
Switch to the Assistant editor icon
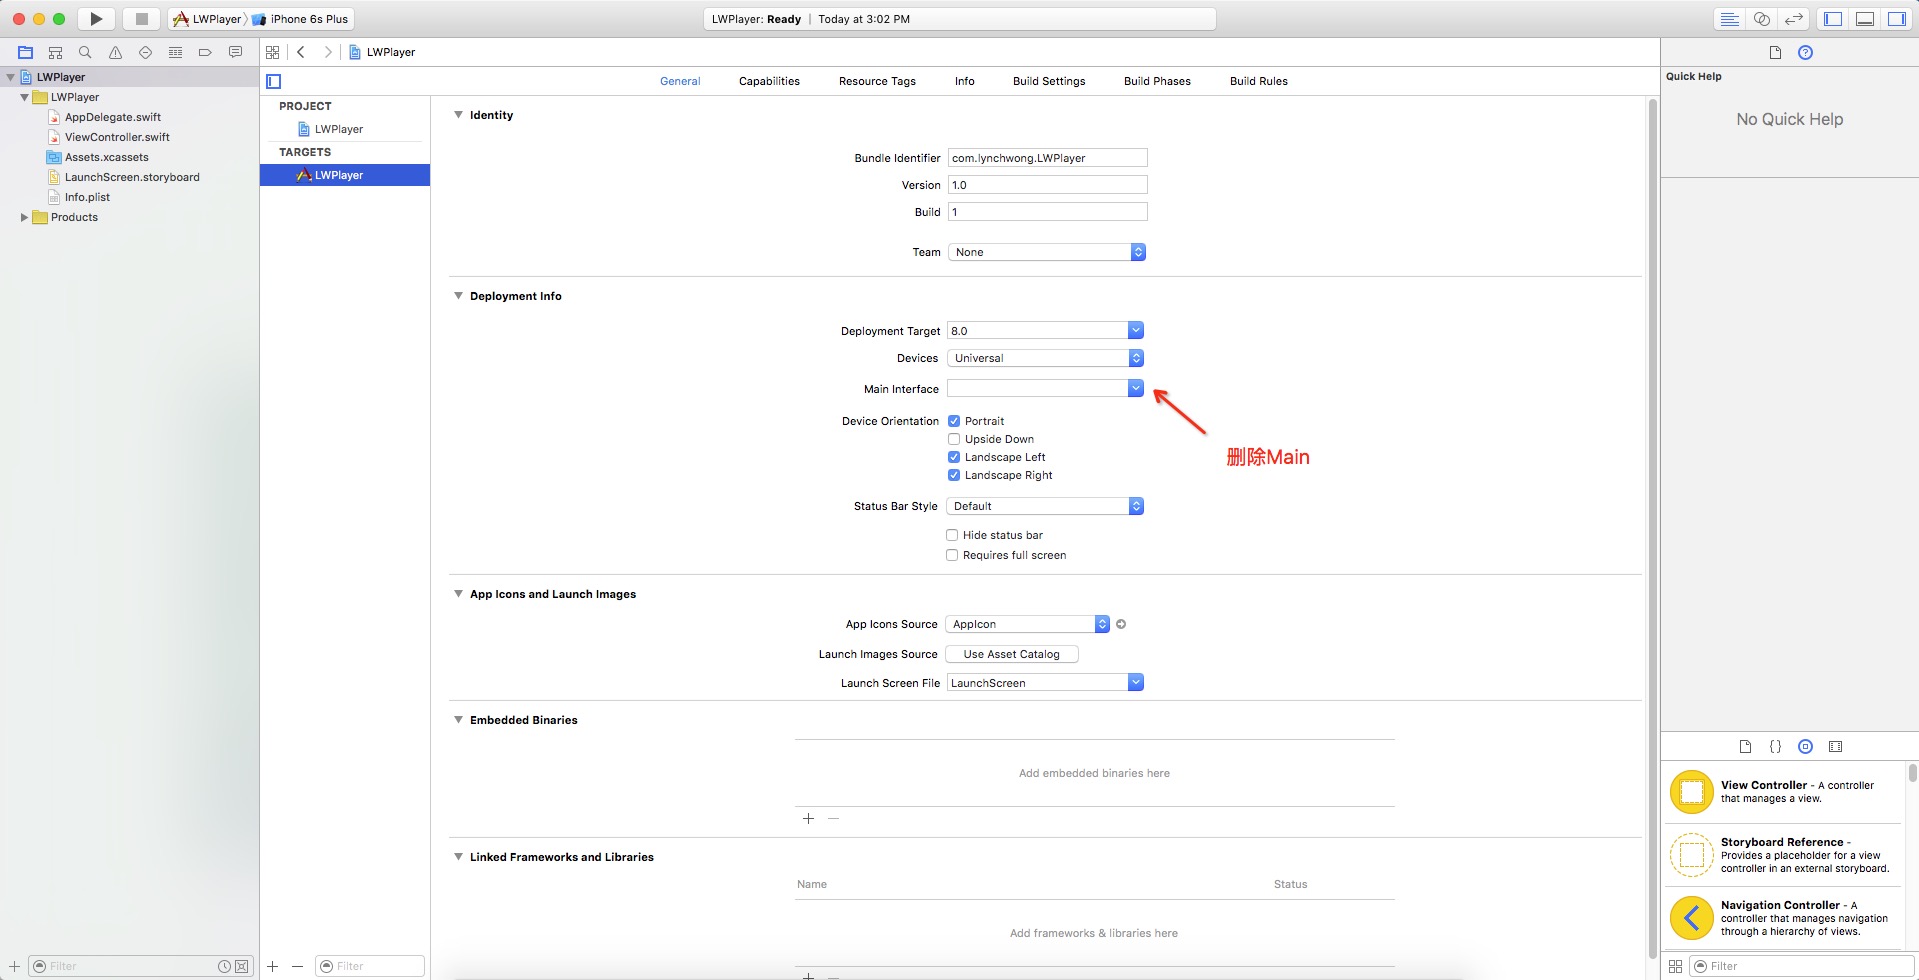point(1762,19)
